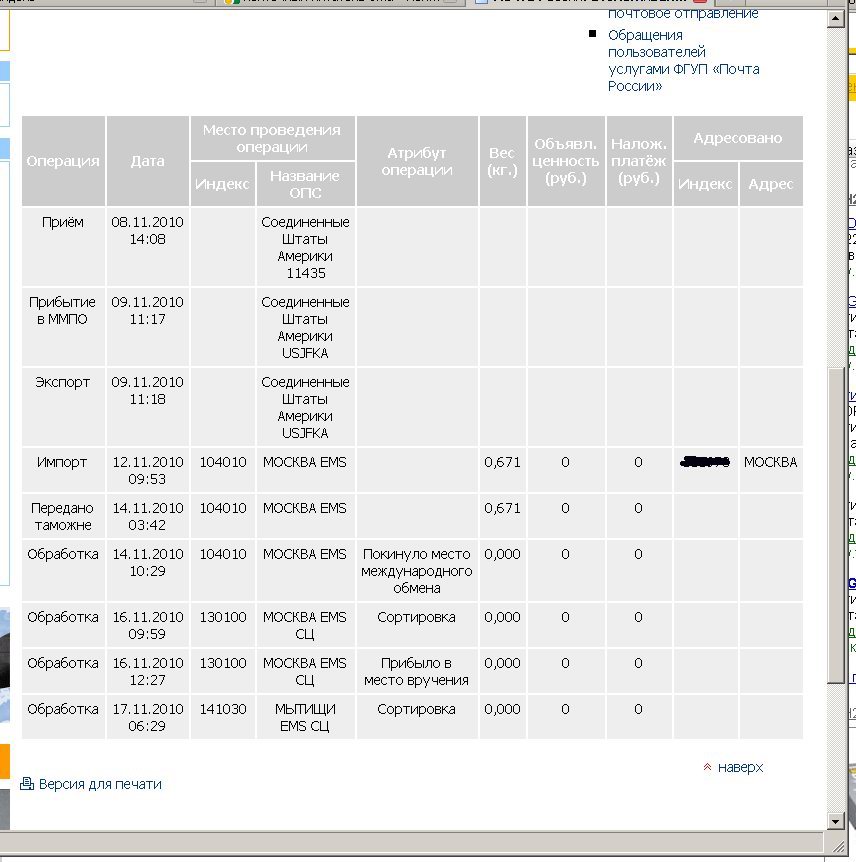This screenshot has width=856, height=862.
Task: Click the printer icon beside Версия для печати
Action: [x=27, y=784]
